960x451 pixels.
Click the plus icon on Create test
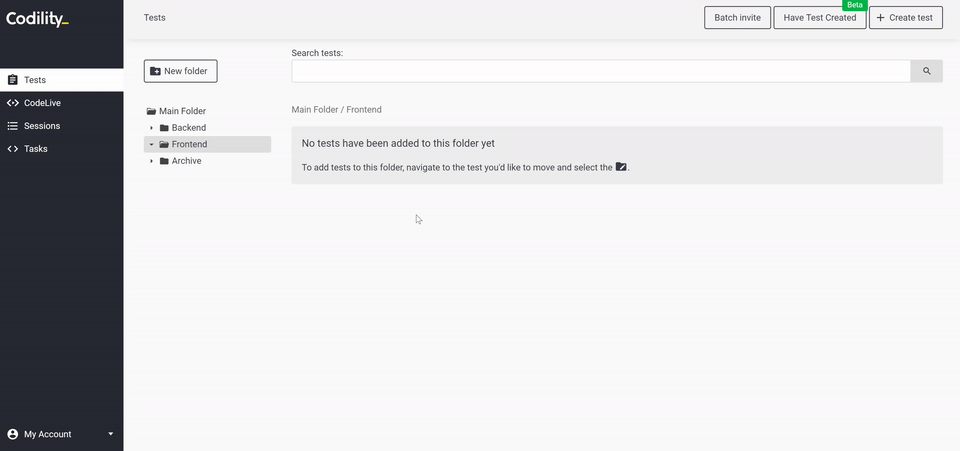click(880, 18)
